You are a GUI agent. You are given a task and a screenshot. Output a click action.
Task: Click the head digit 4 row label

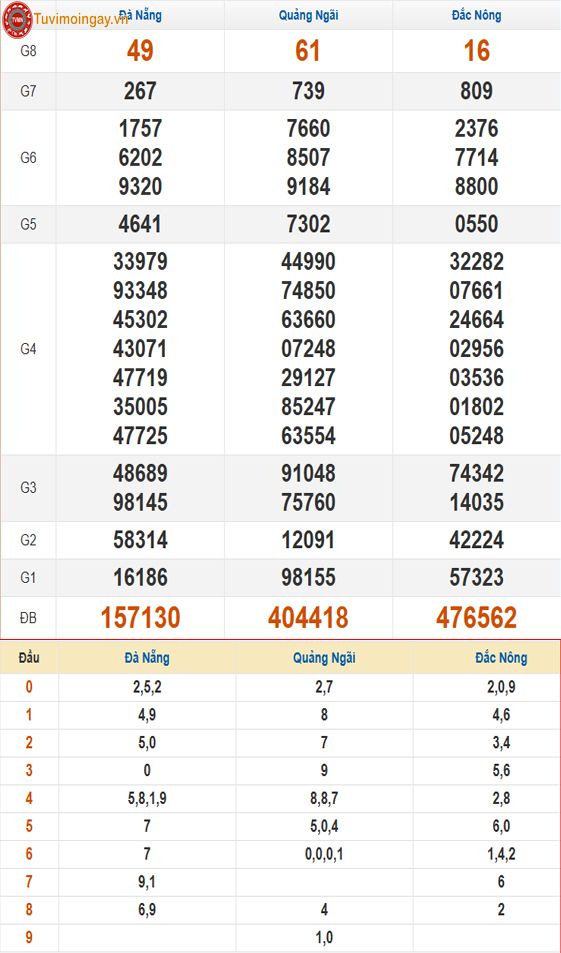point(29,799)
